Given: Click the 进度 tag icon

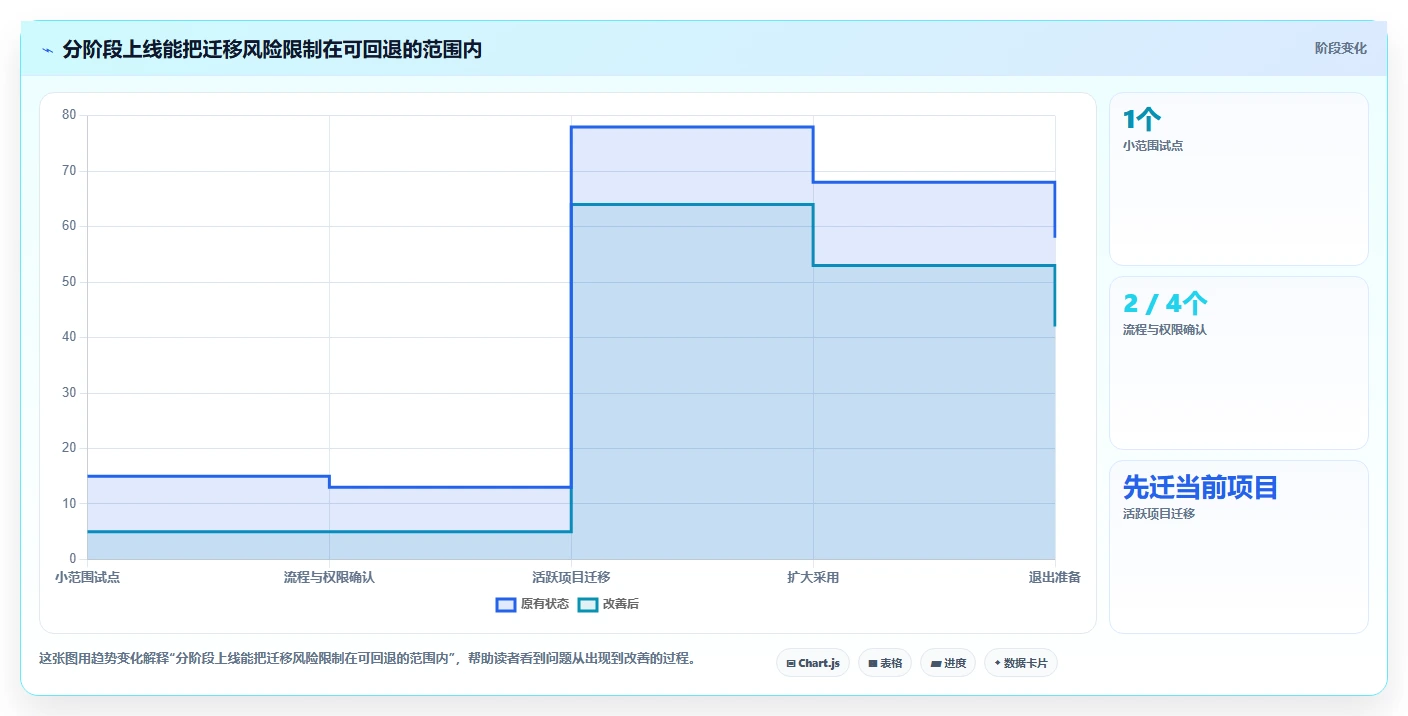Looking at the screenshot, I should point(935,663).
